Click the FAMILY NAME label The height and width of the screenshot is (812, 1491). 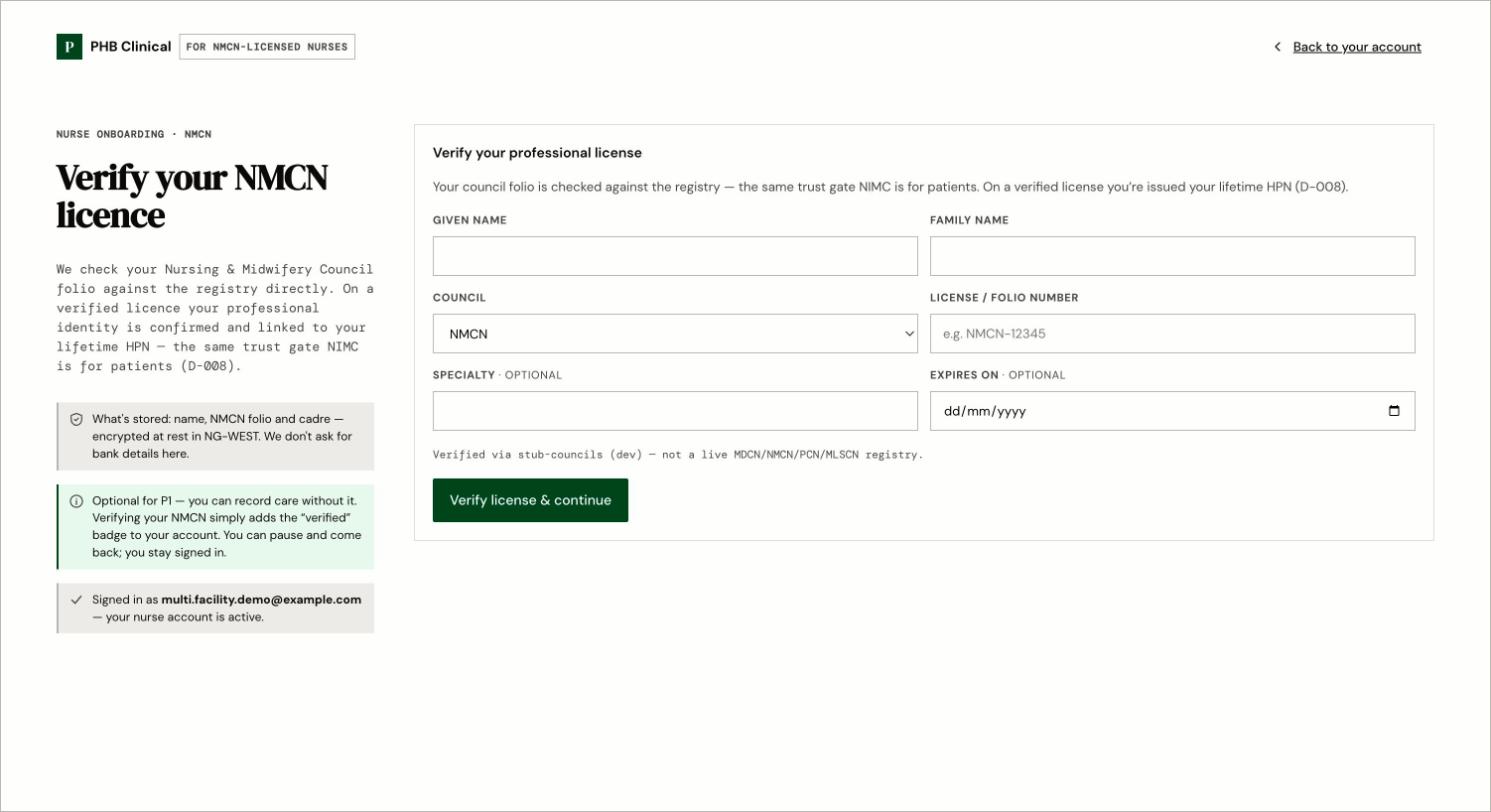969,220
